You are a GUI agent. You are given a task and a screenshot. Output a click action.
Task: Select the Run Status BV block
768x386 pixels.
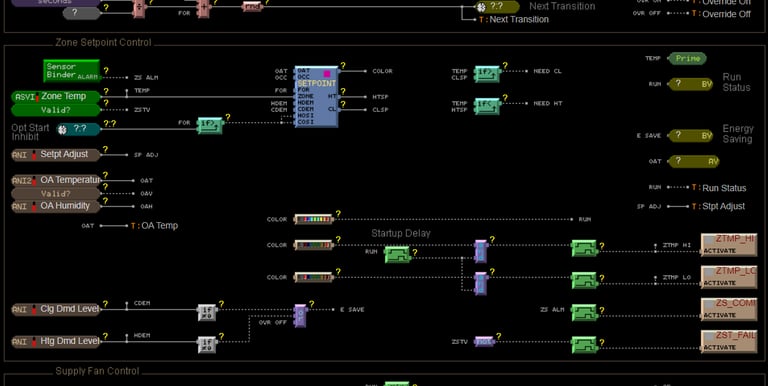tap(691, 84)
